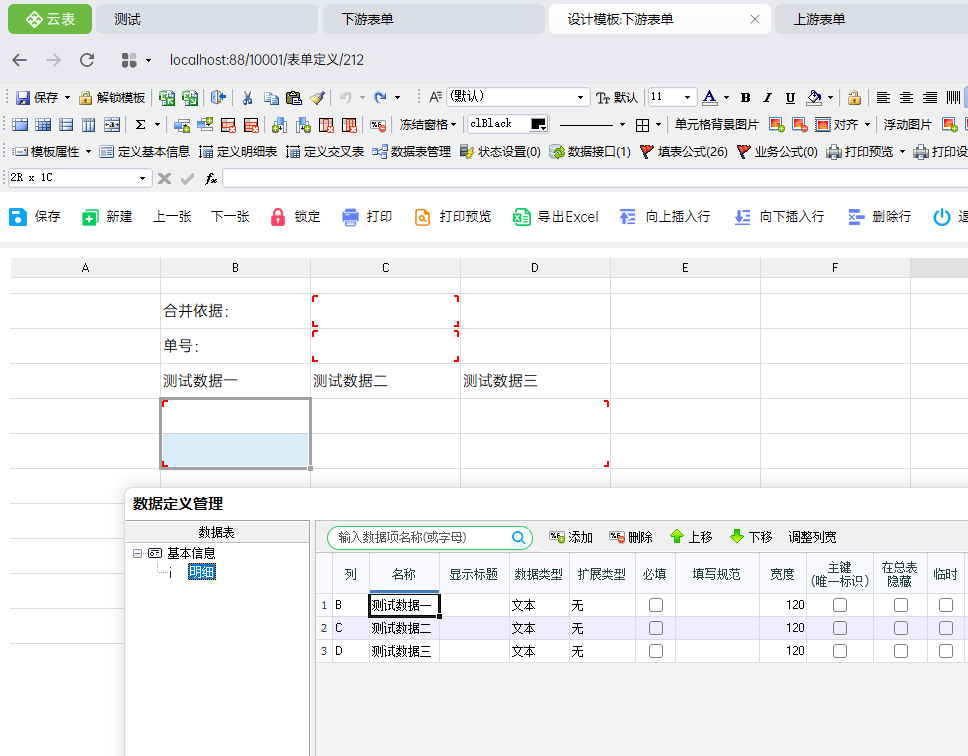The height and width of the screenshot is (756, 968).
Task: Open the cell reference 2R x 1C dropdown
Action: point(142,178)
